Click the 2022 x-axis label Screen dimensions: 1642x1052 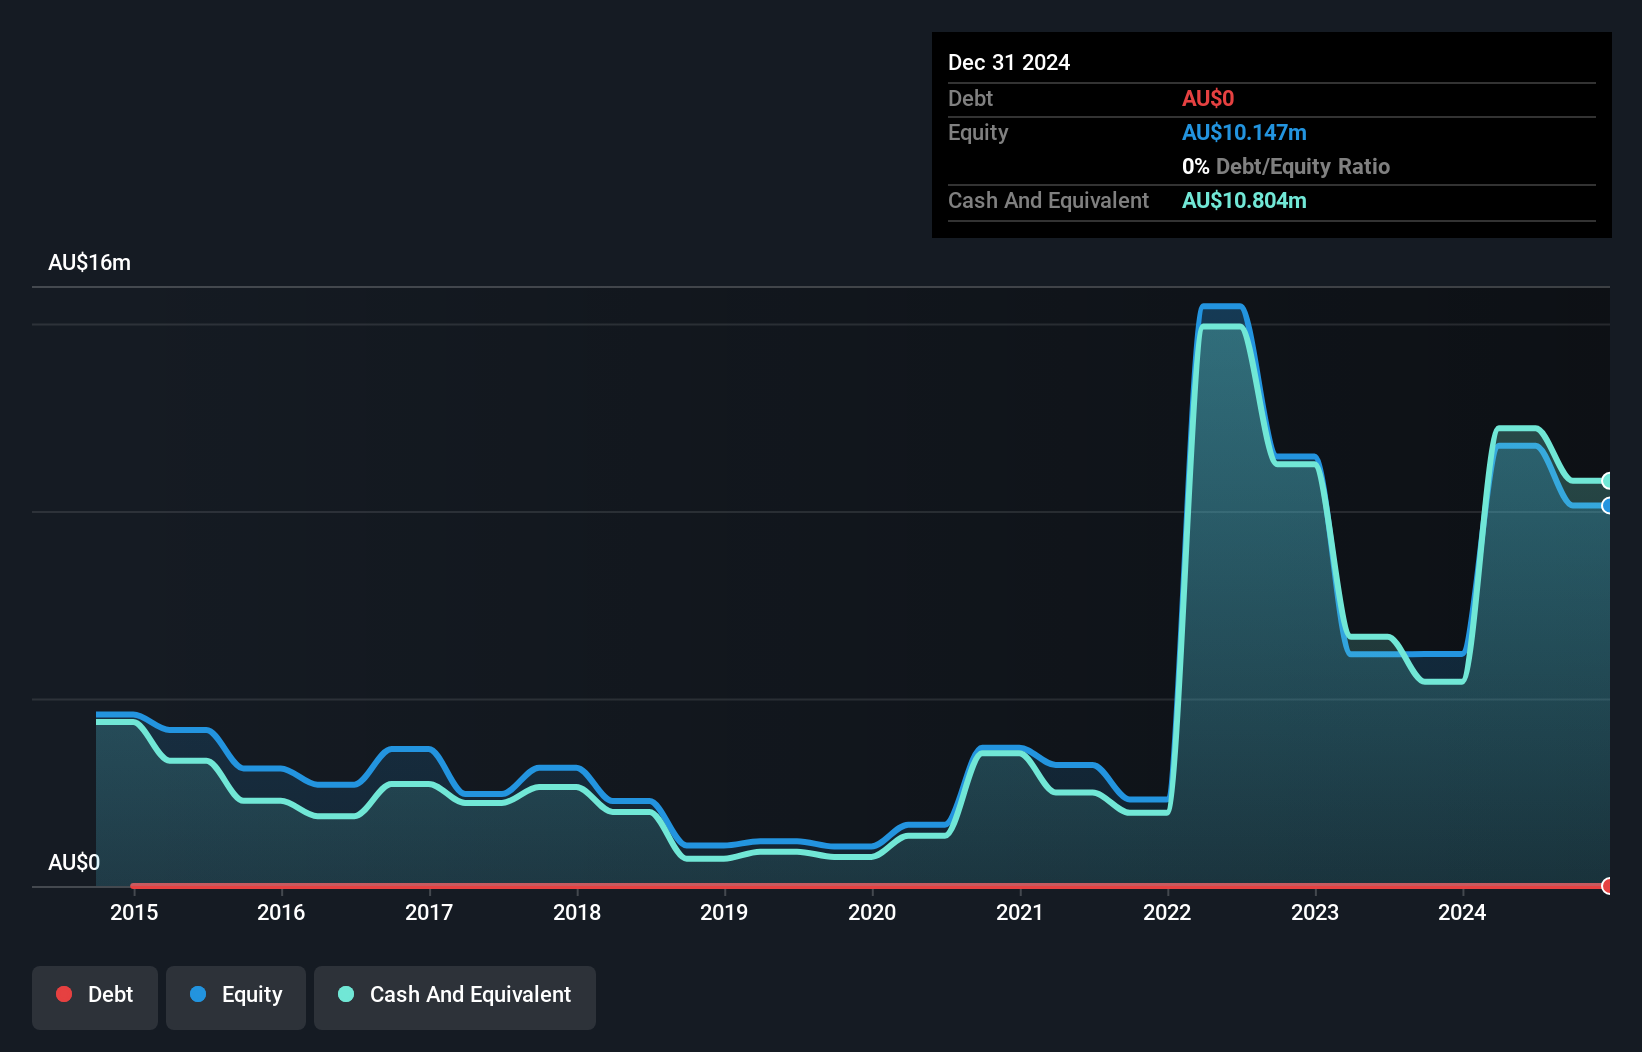click(1167, 912)
